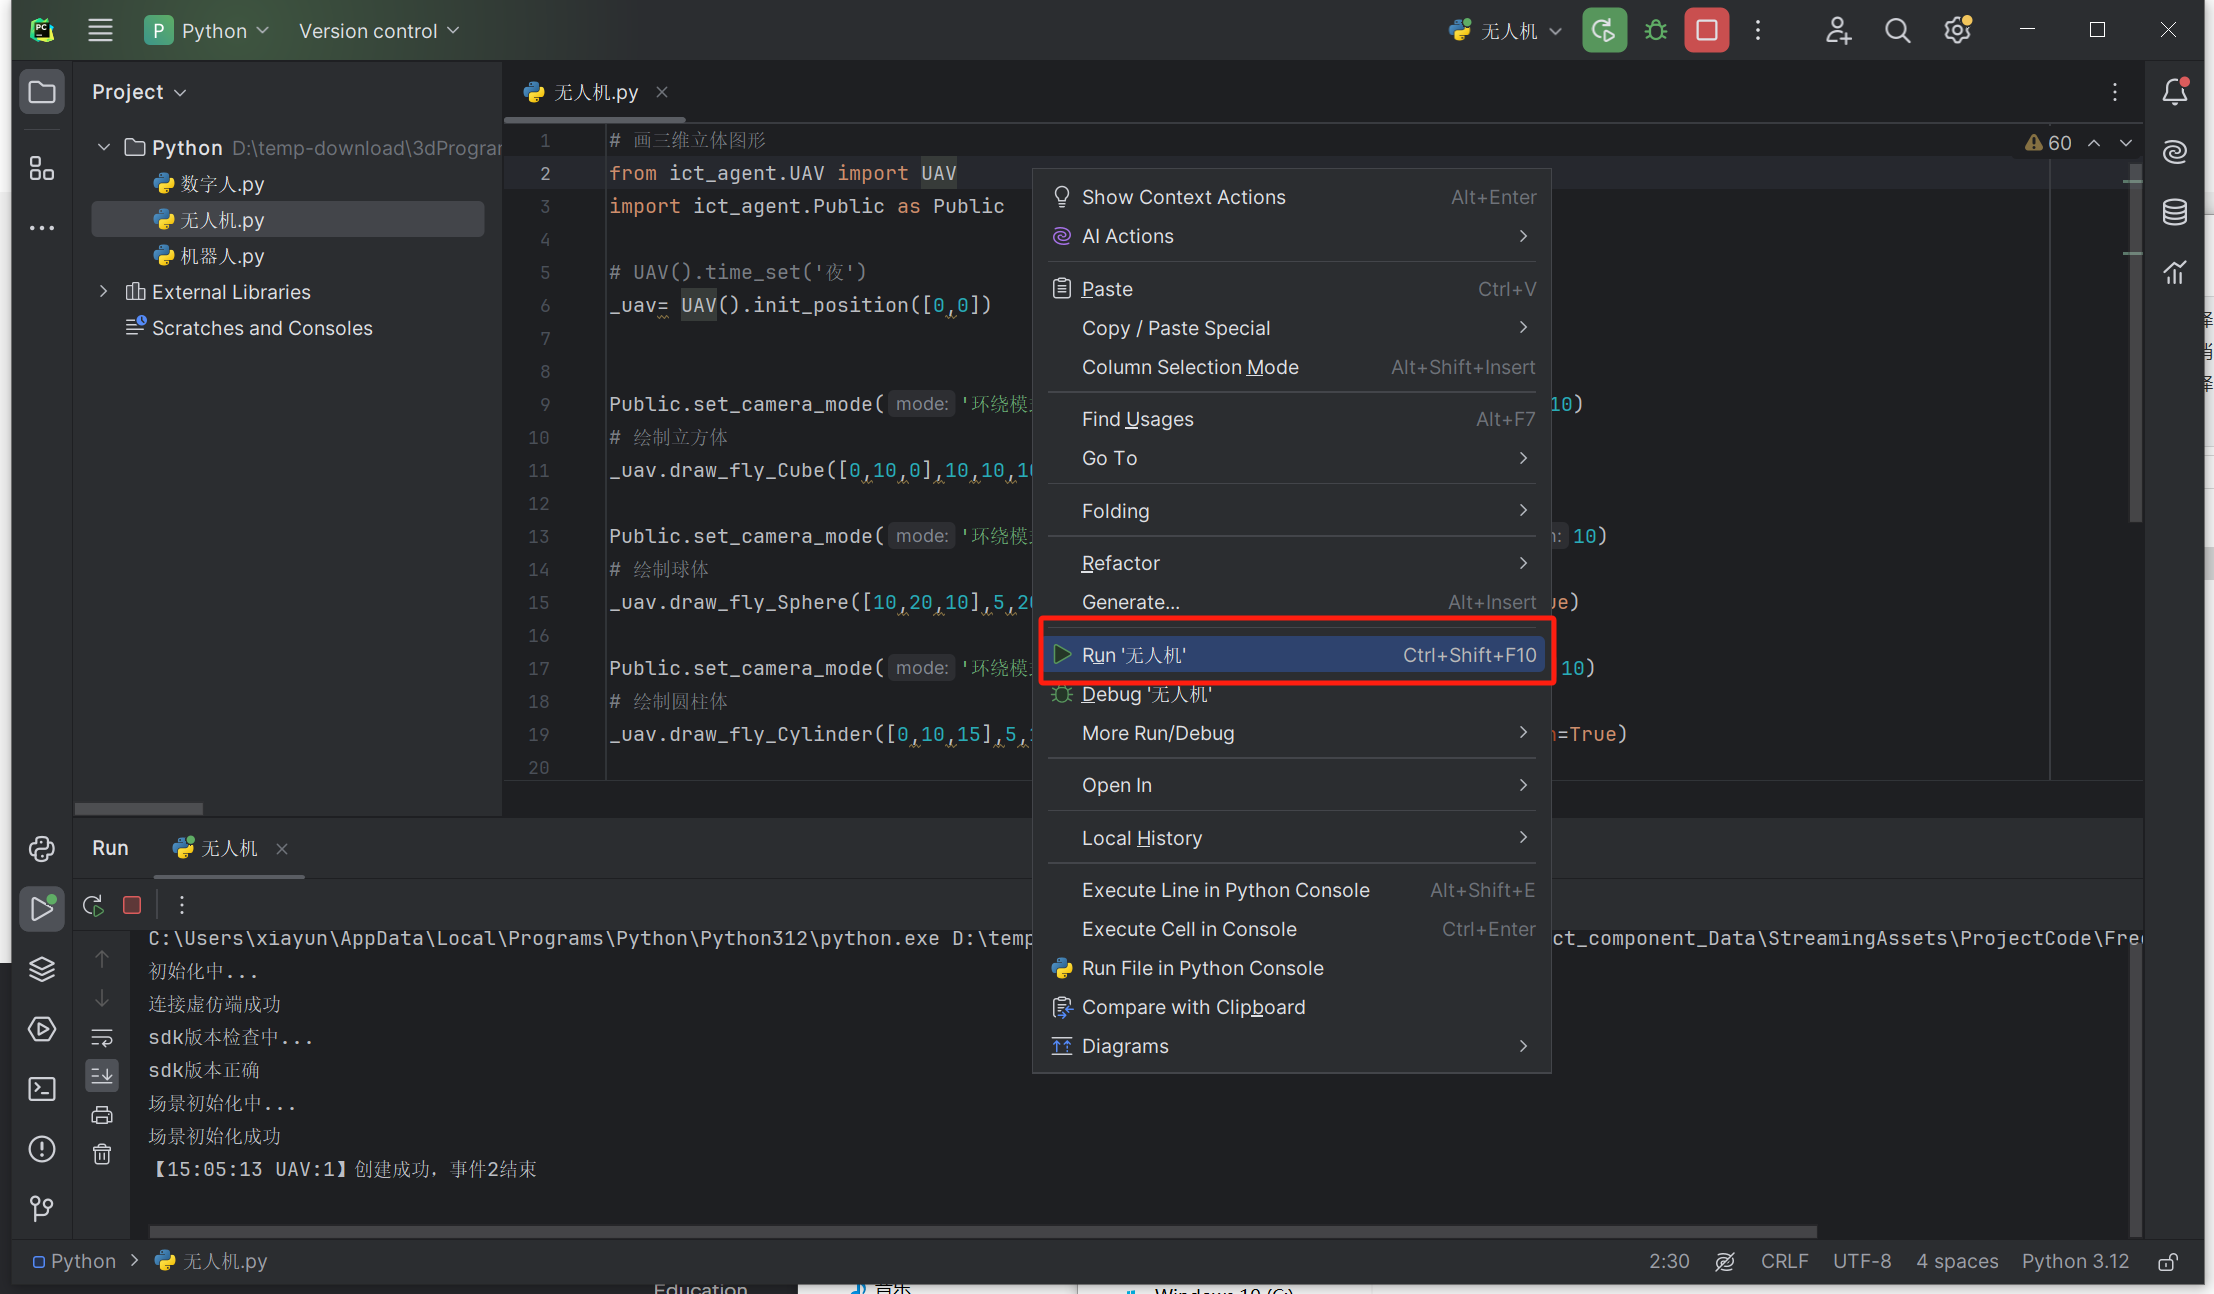Toggle scroll to end in Run console
The height and width of the screenshot is (1294, 2214).
(x=102, y=1076)
